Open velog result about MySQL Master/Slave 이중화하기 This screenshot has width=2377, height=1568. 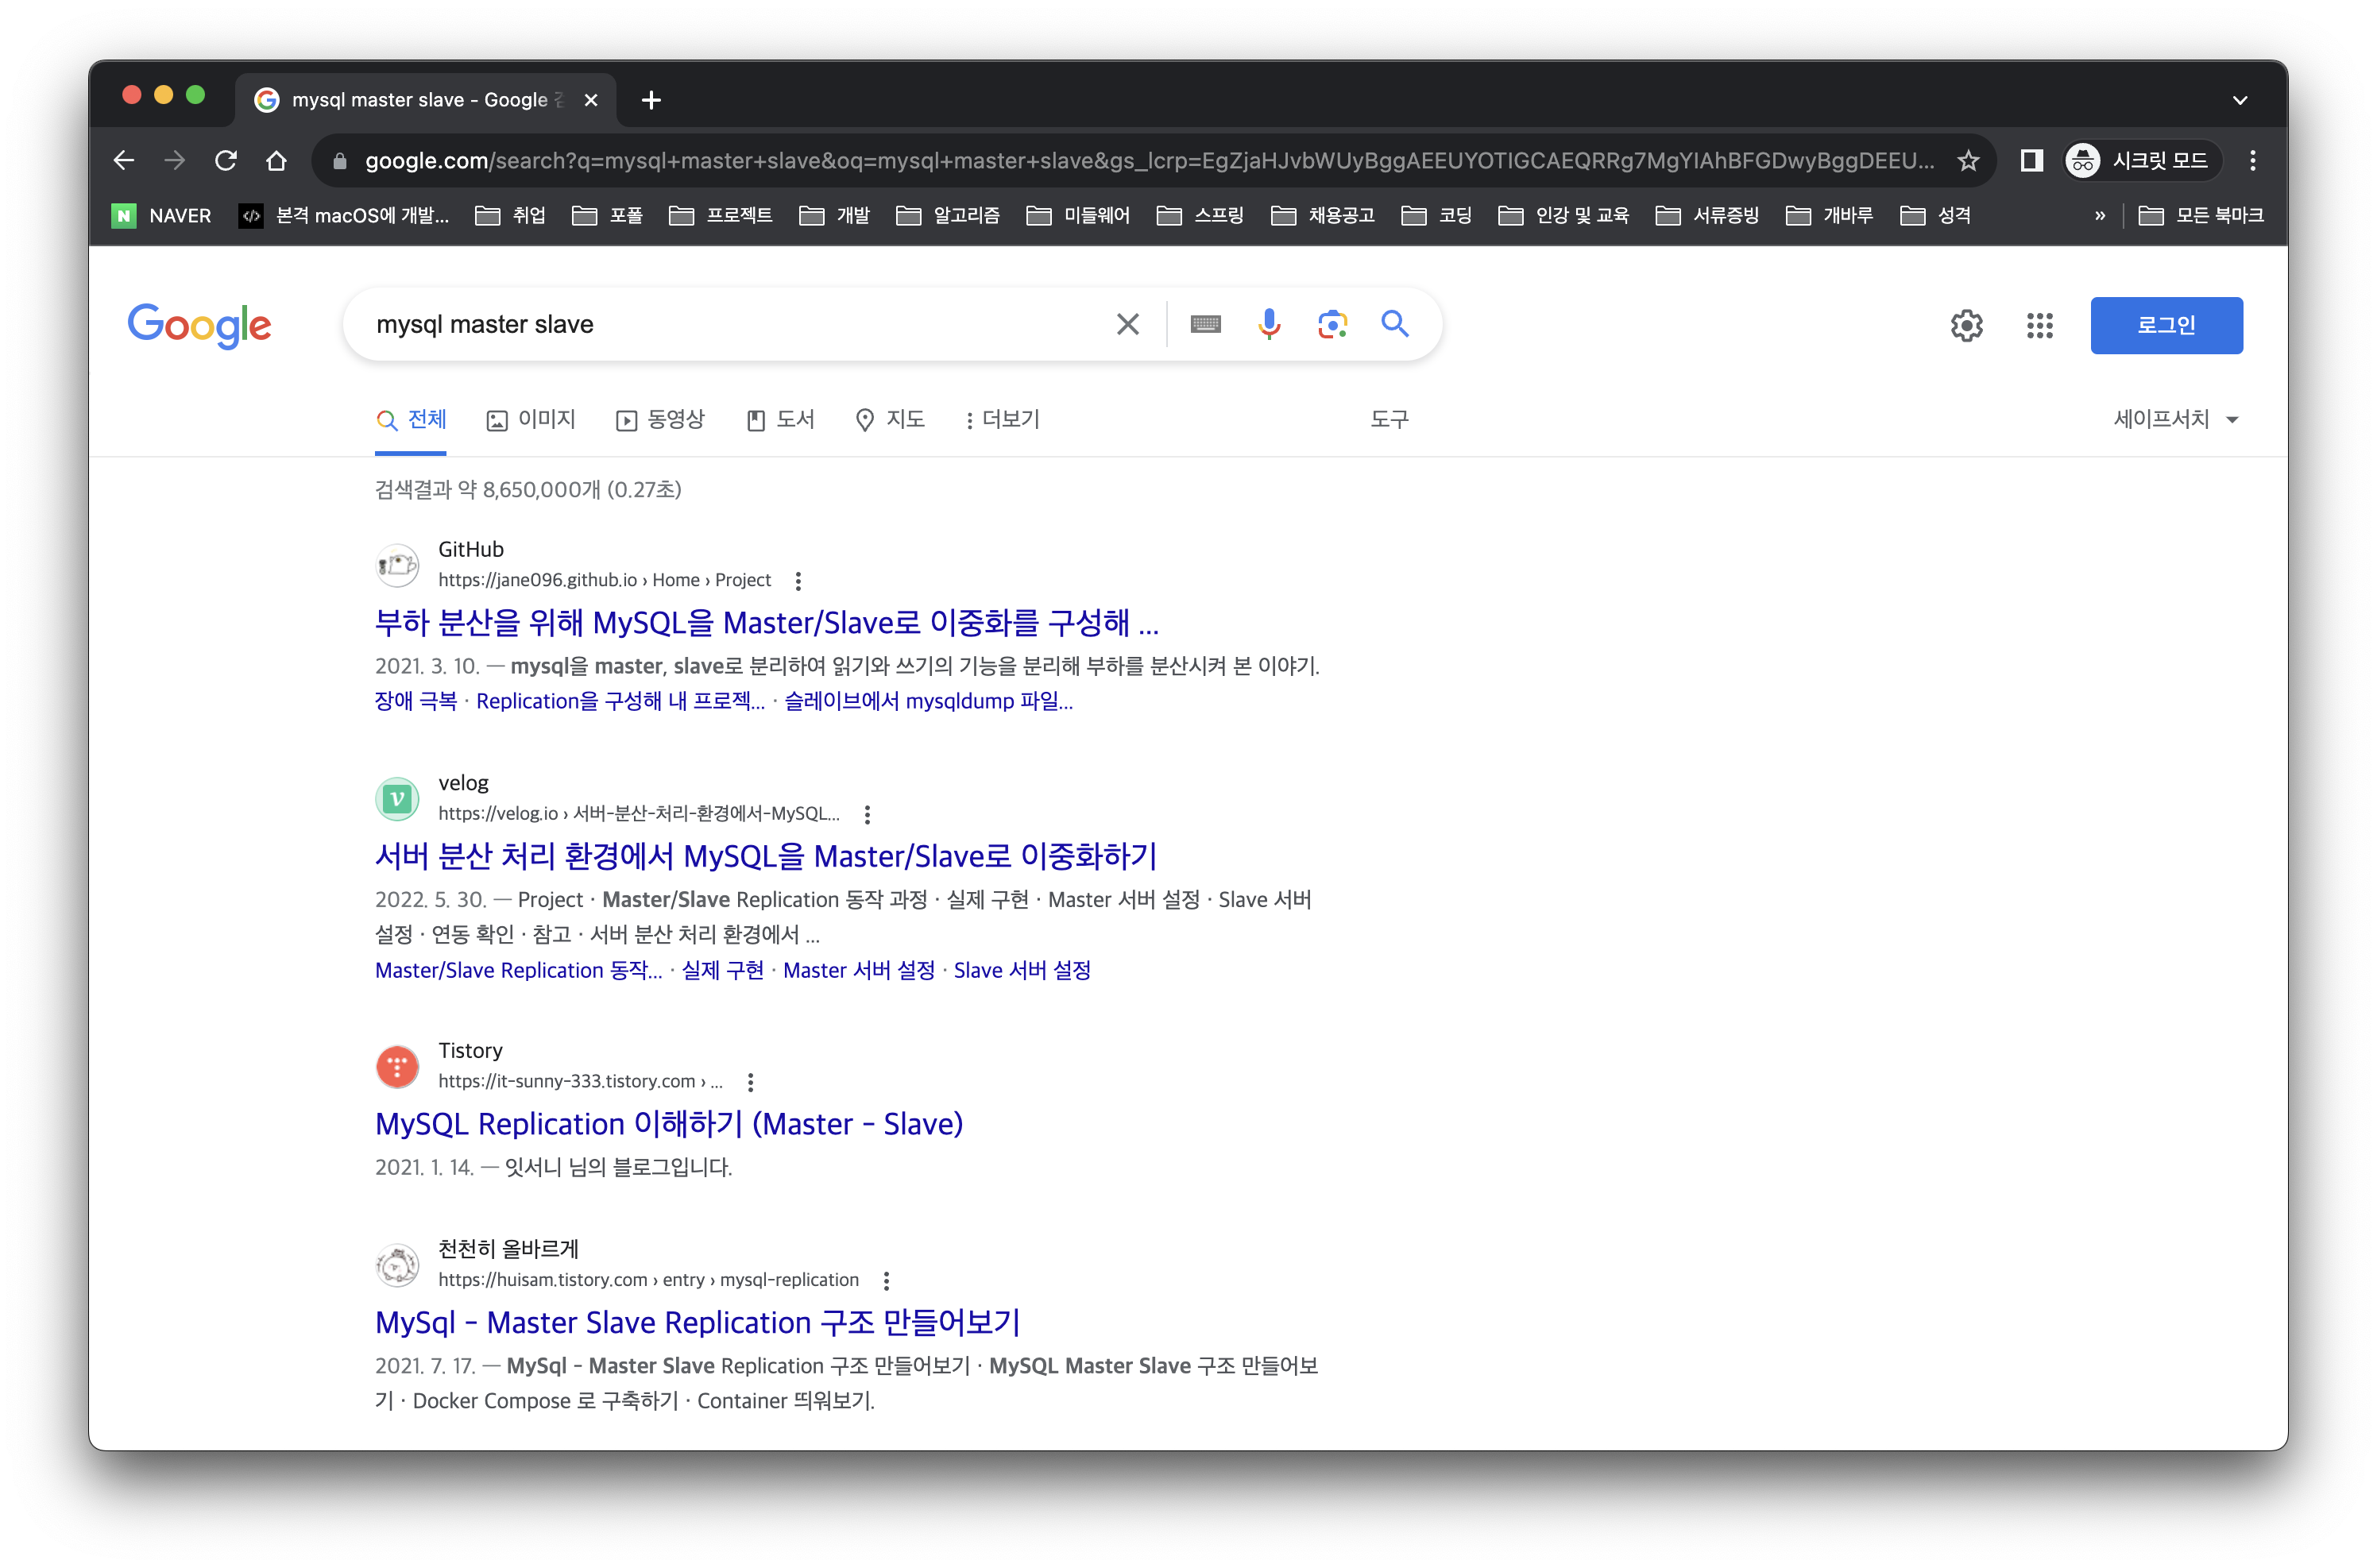765,856
